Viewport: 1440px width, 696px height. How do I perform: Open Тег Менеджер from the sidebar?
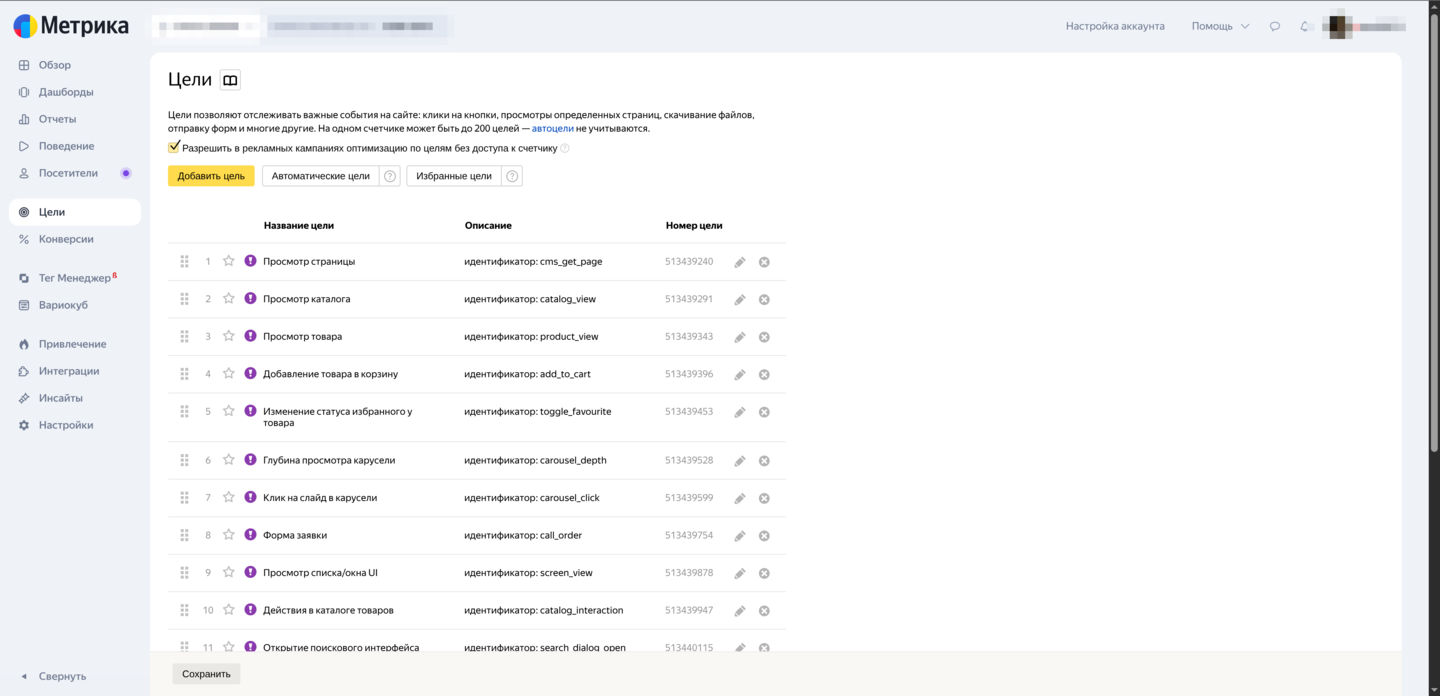74,278
